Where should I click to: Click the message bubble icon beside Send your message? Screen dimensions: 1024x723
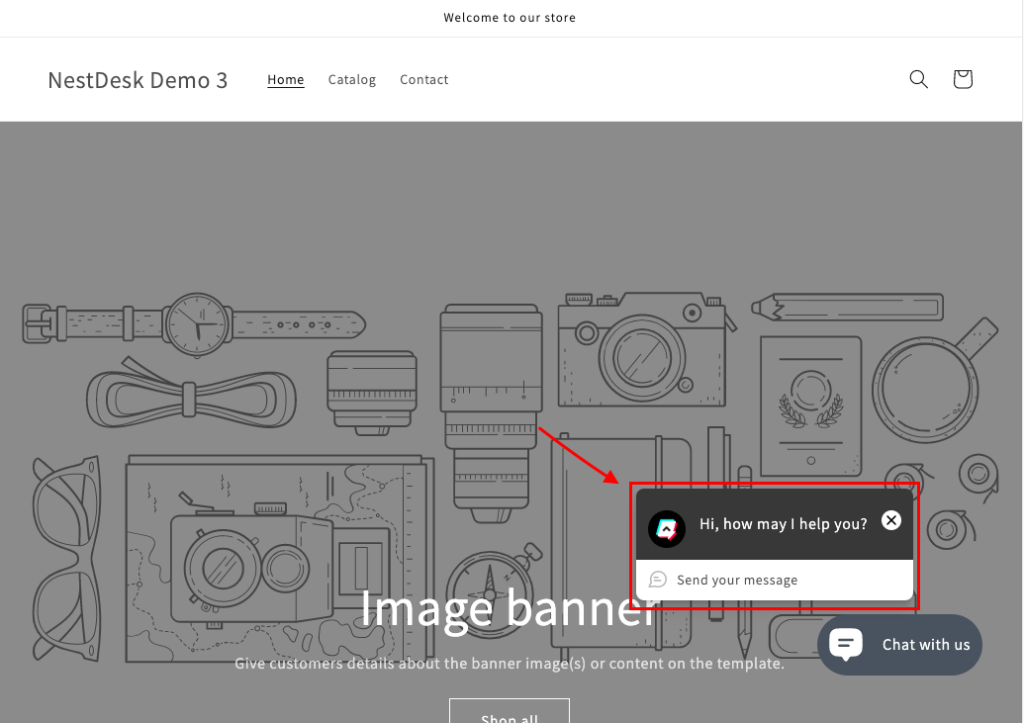tap(658, 579)
